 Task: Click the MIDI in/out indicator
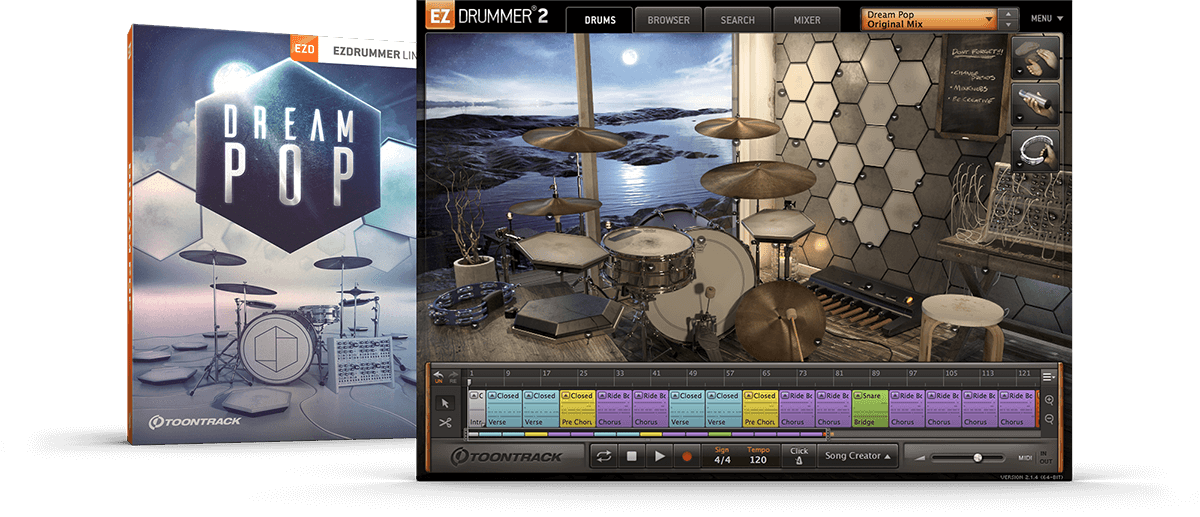1044,457
